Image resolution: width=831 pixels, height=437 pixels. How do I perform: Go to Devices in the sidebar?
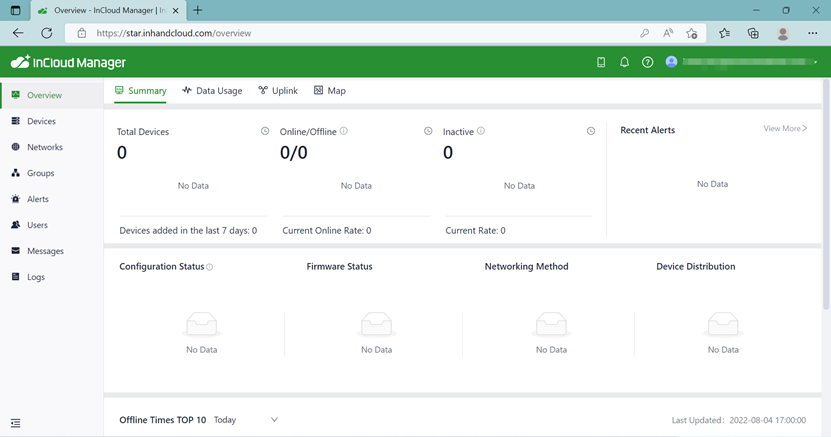click(x=41, y=121)
